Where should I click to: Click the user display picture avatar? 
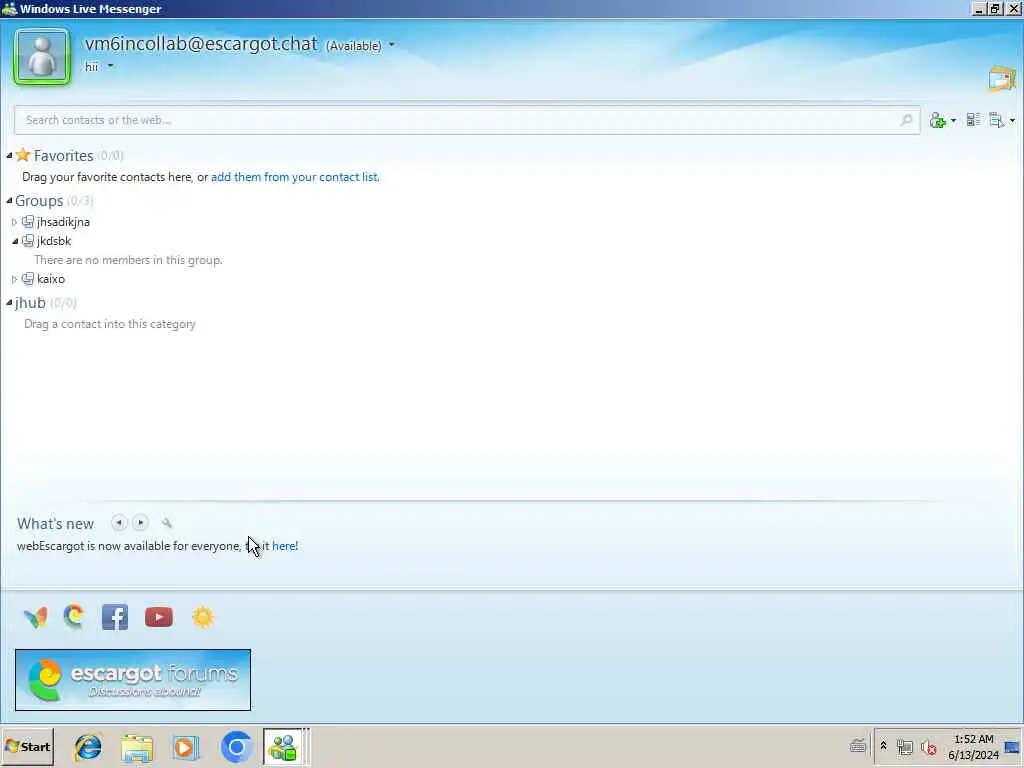coord(42,57)
